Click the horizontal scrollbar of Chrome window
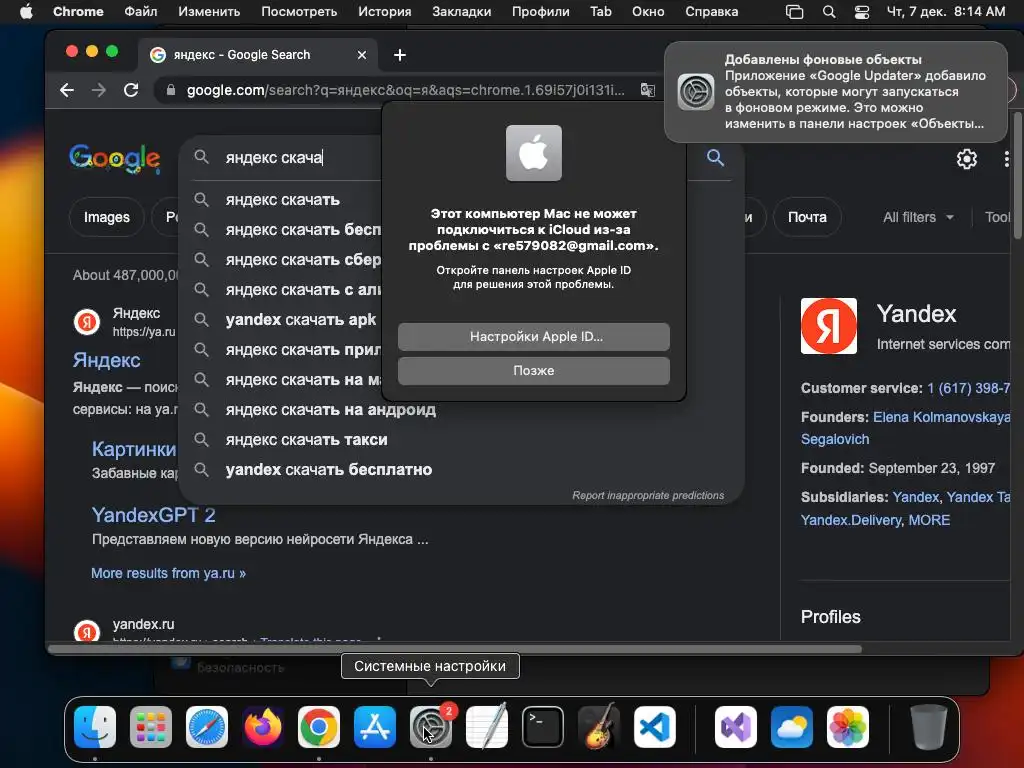 [x=455, y=648]
